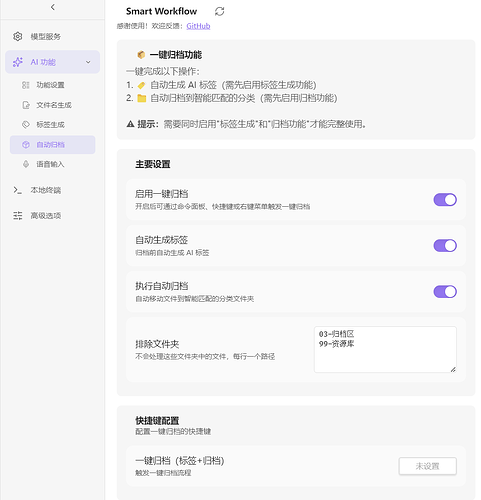Click the 文件名生成 file icon
The width and height of the screenshot is (481, 500).
coord(26,105)
